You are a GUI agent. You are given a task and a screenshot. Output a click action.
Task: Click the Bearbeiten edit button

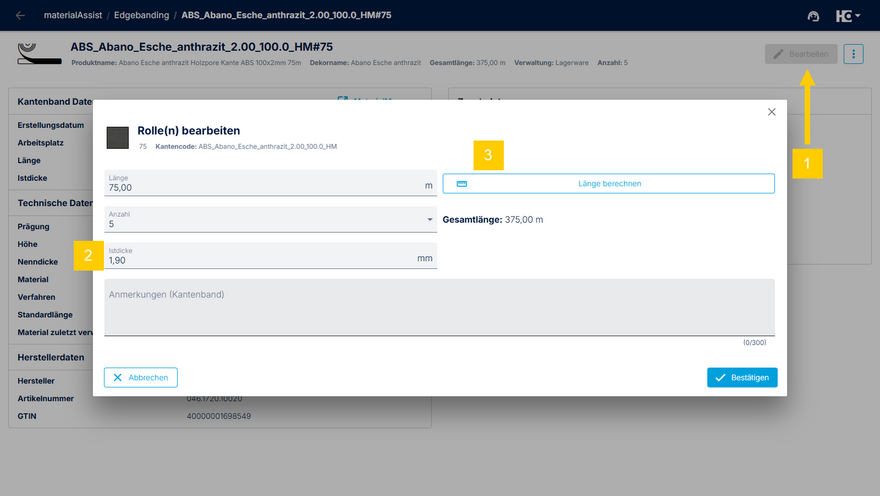[x=801, y=54]
